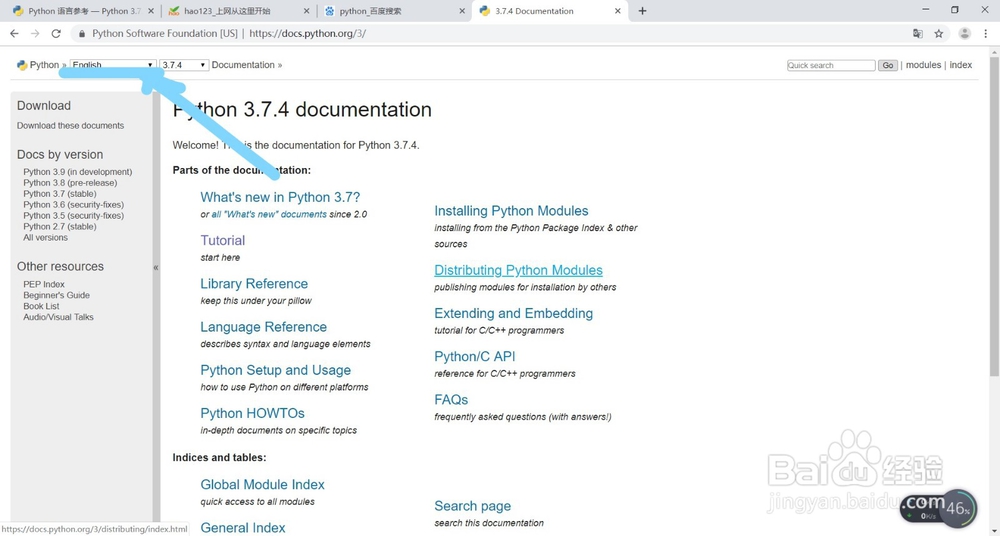Viewport: 1000px width, 536px height.
Task: Click in the Quick search field
Action: click(830, 65)
